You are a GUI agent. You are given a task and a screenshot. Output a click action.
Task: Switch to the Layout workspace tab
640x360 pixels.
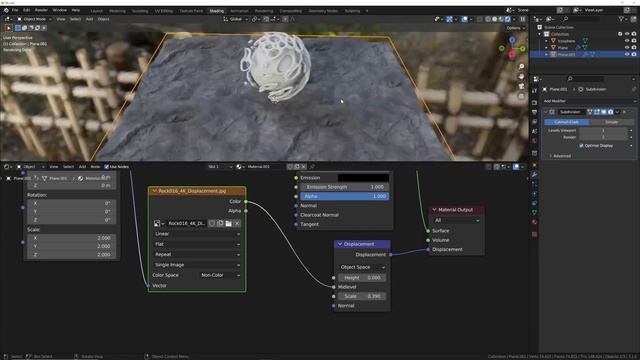tap(97, 11)
